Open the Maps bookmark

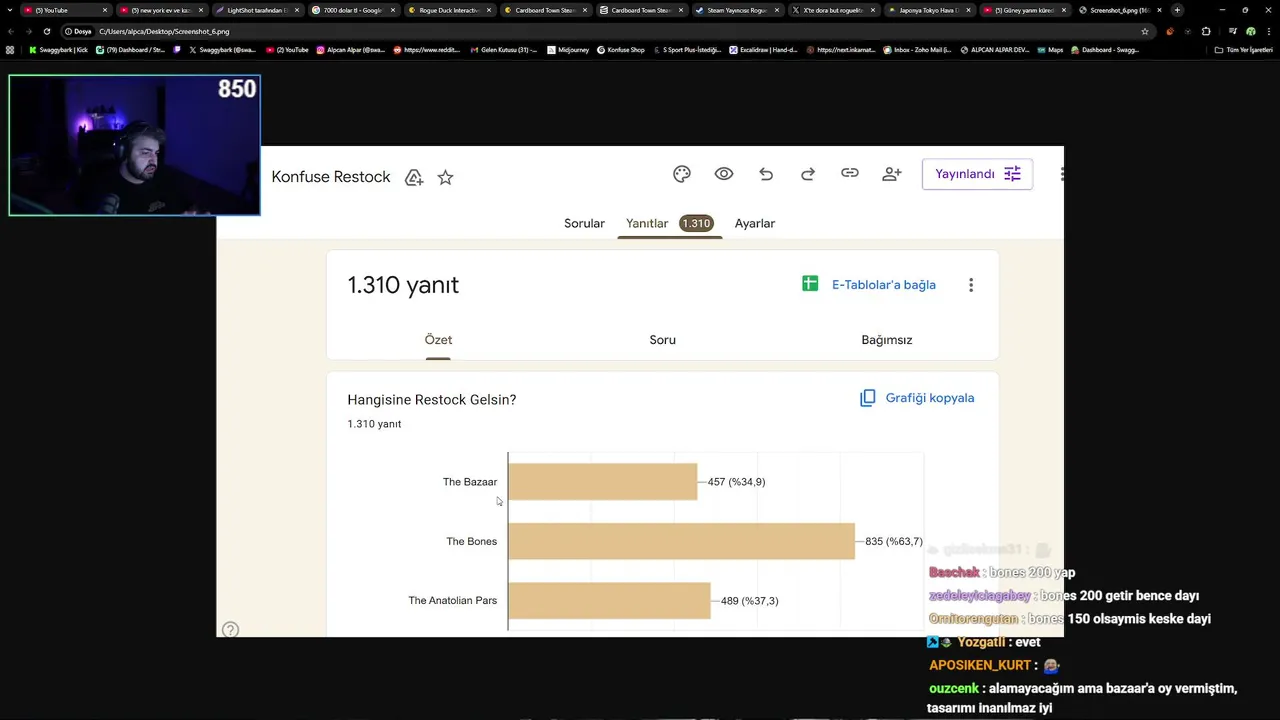click(x=1050, y=50)
